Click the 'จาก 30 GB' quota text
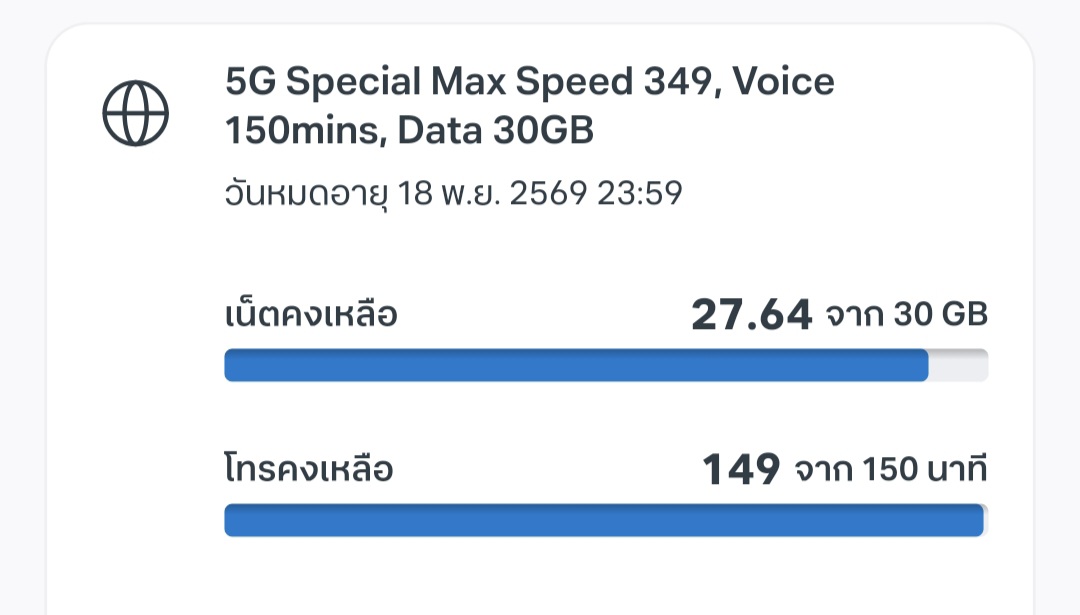The height and width of the screenshot is (615, 1080). (906, 315)
